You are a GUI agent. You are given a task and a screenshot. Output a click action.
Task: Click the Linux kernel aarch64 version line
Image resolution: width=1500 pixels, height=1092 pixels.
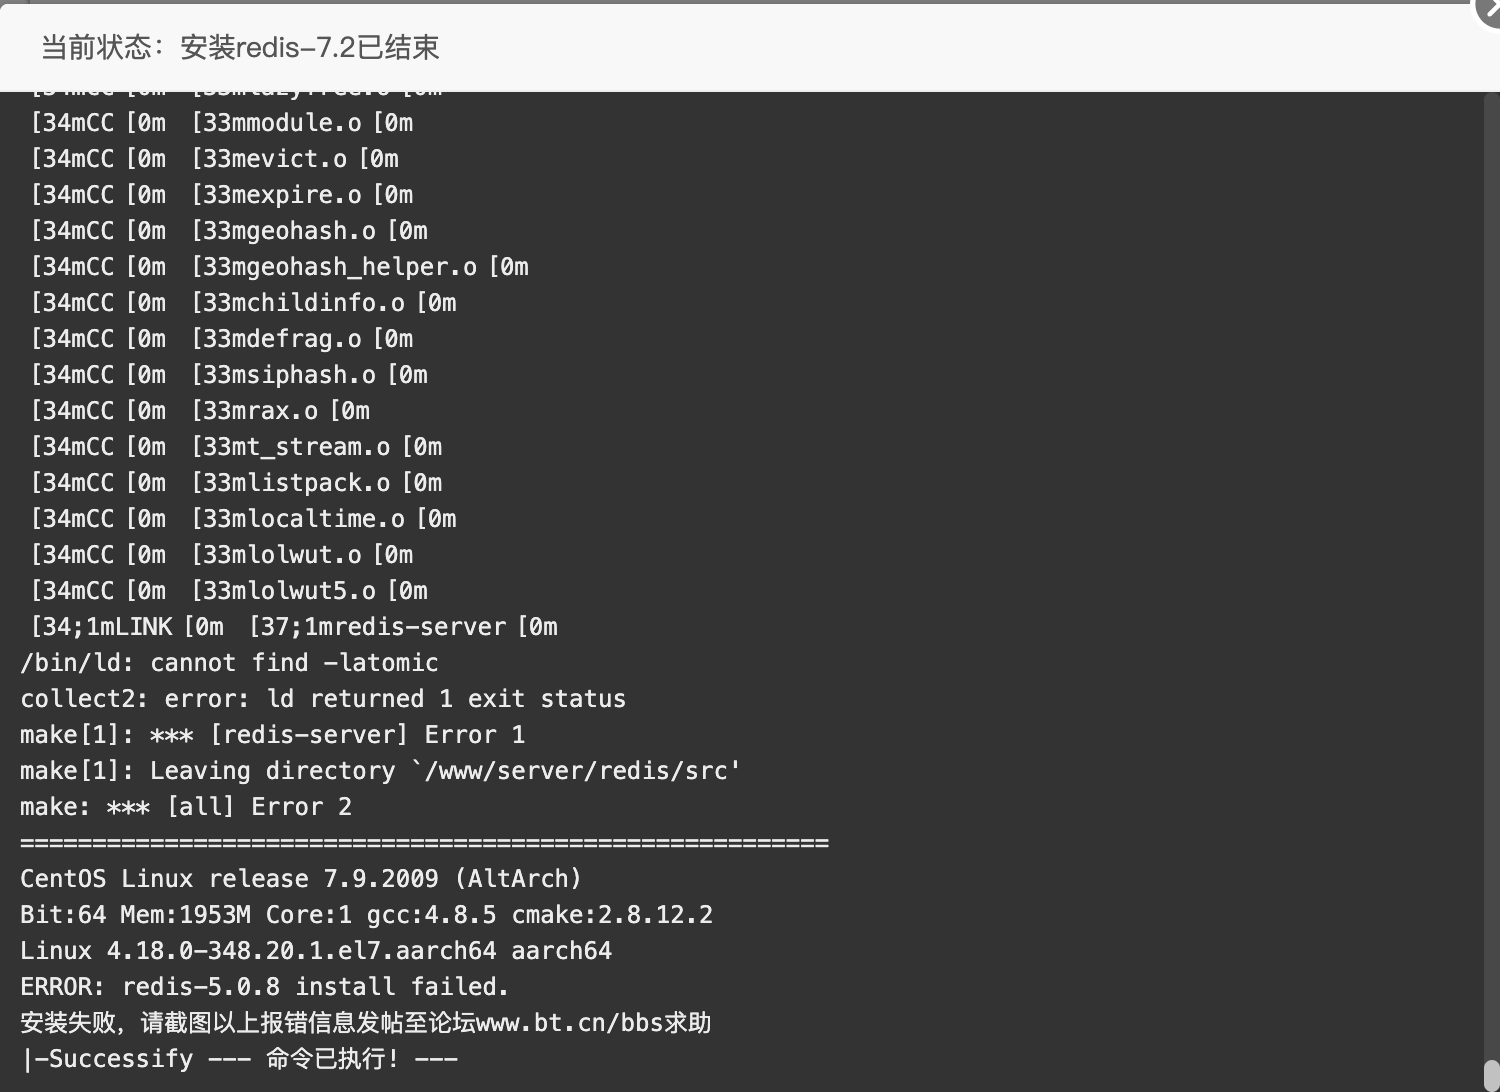316,950
